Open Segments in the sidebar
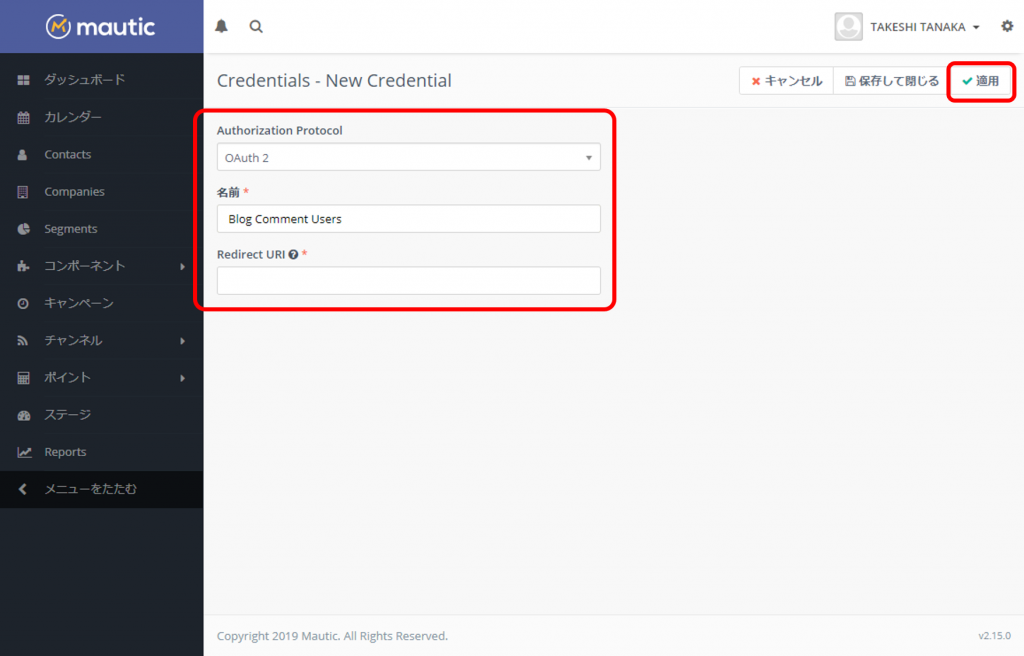The image size is (1024, 656). pyautogui.click(x=70, y=229)
